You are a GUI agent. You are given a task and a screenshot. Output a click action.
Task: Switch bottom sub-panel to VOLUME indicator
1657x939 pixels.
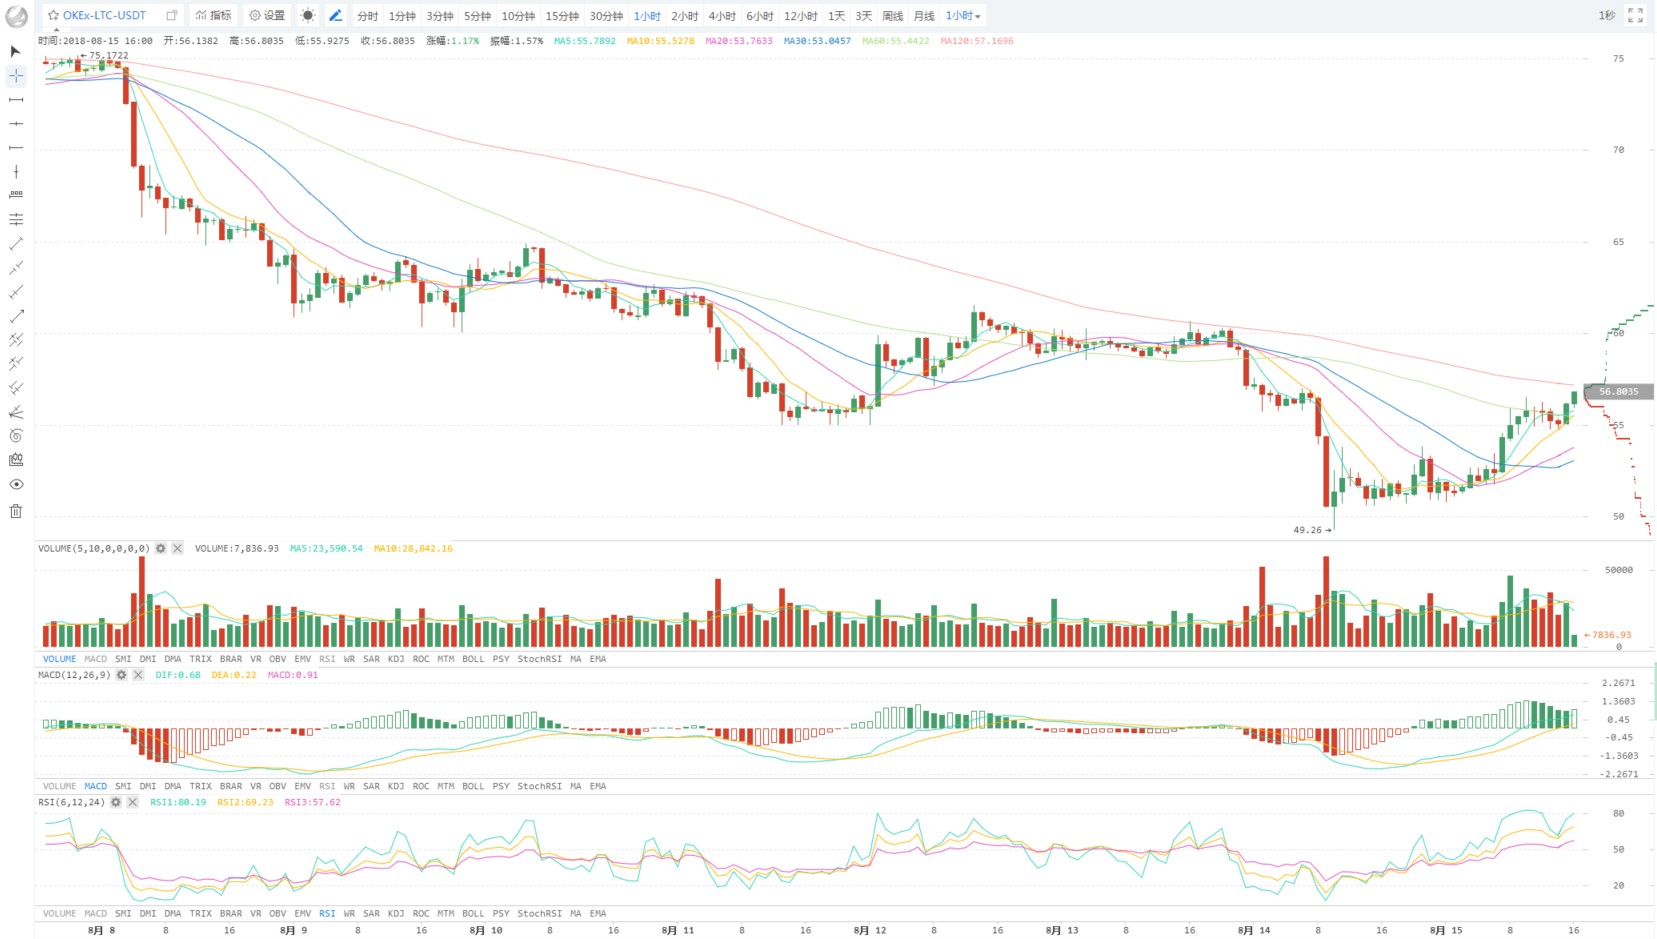pos(59,913)
